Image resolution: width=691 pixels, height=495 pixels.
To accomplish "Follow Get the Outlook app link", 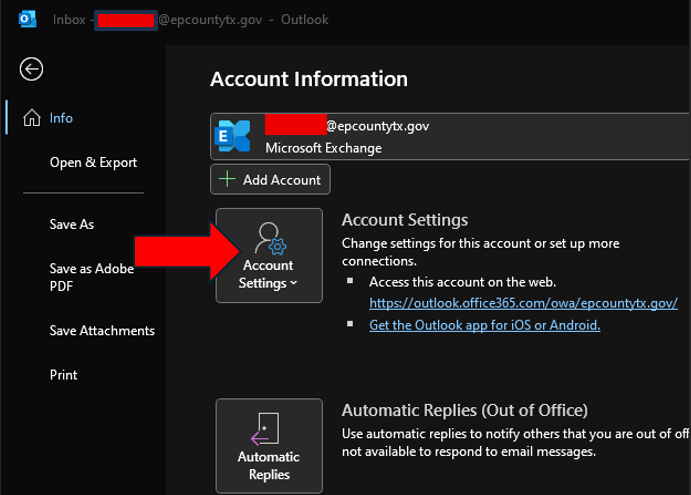I will (484, 325).
